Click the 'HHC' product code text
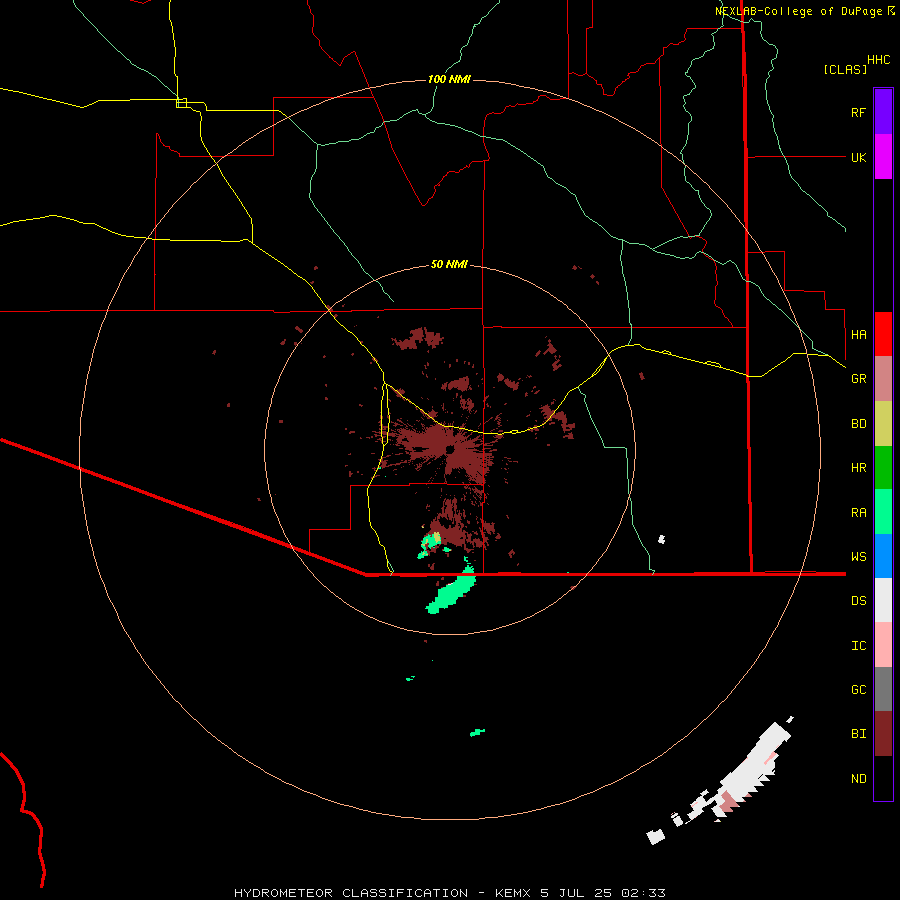 878,60
